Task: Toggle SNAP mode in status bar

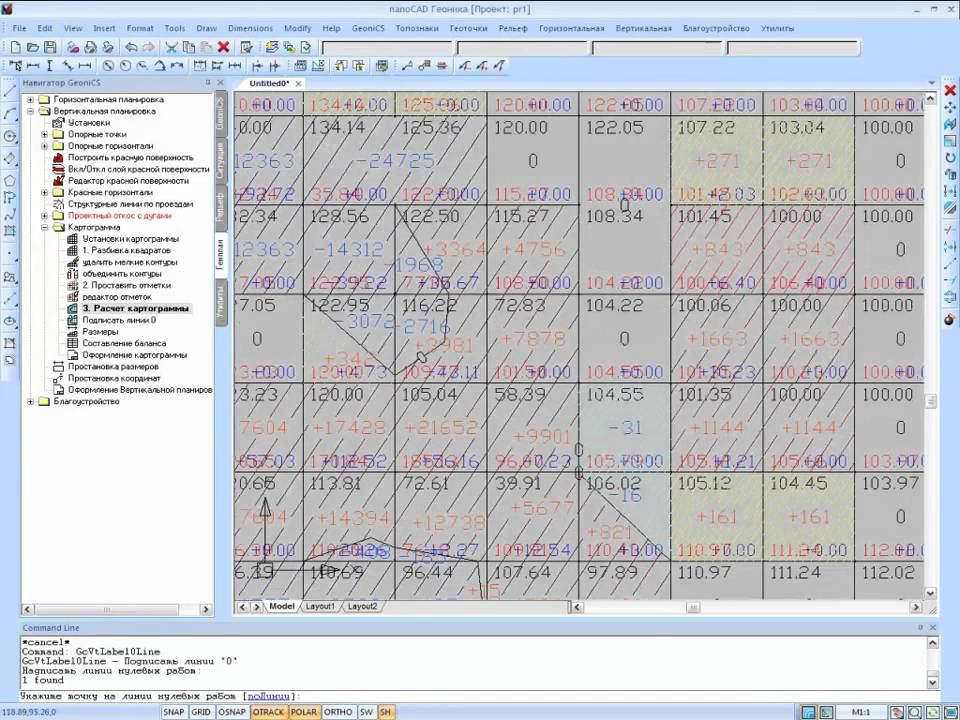Action: [173, 712]
